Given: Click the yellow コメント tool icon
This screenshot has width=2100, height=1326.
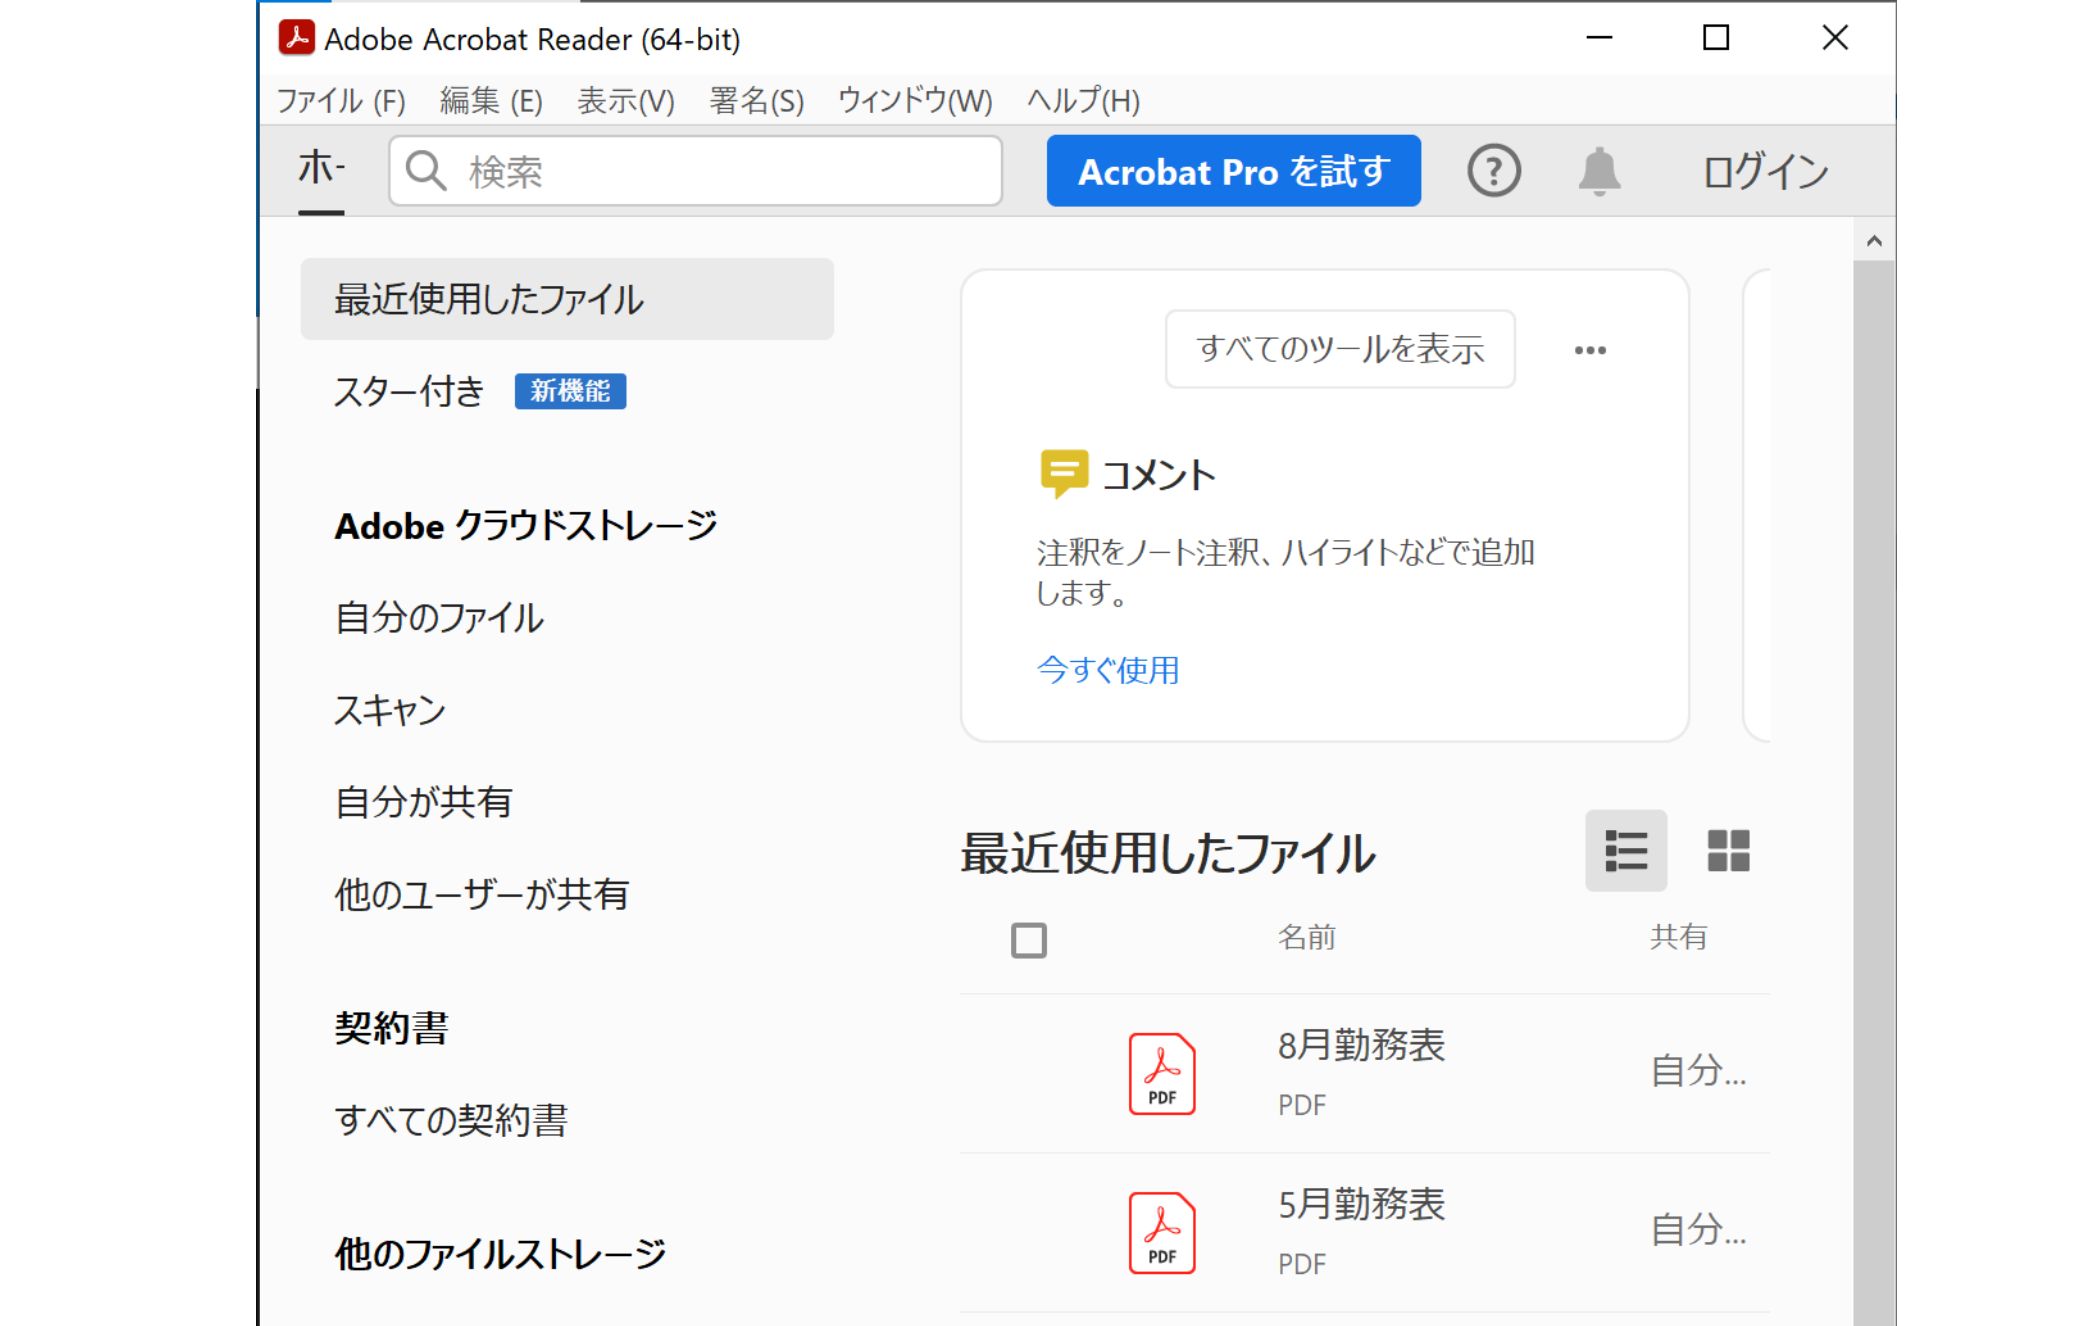Looking at the screenshot, I should (x=1064, y=473).
